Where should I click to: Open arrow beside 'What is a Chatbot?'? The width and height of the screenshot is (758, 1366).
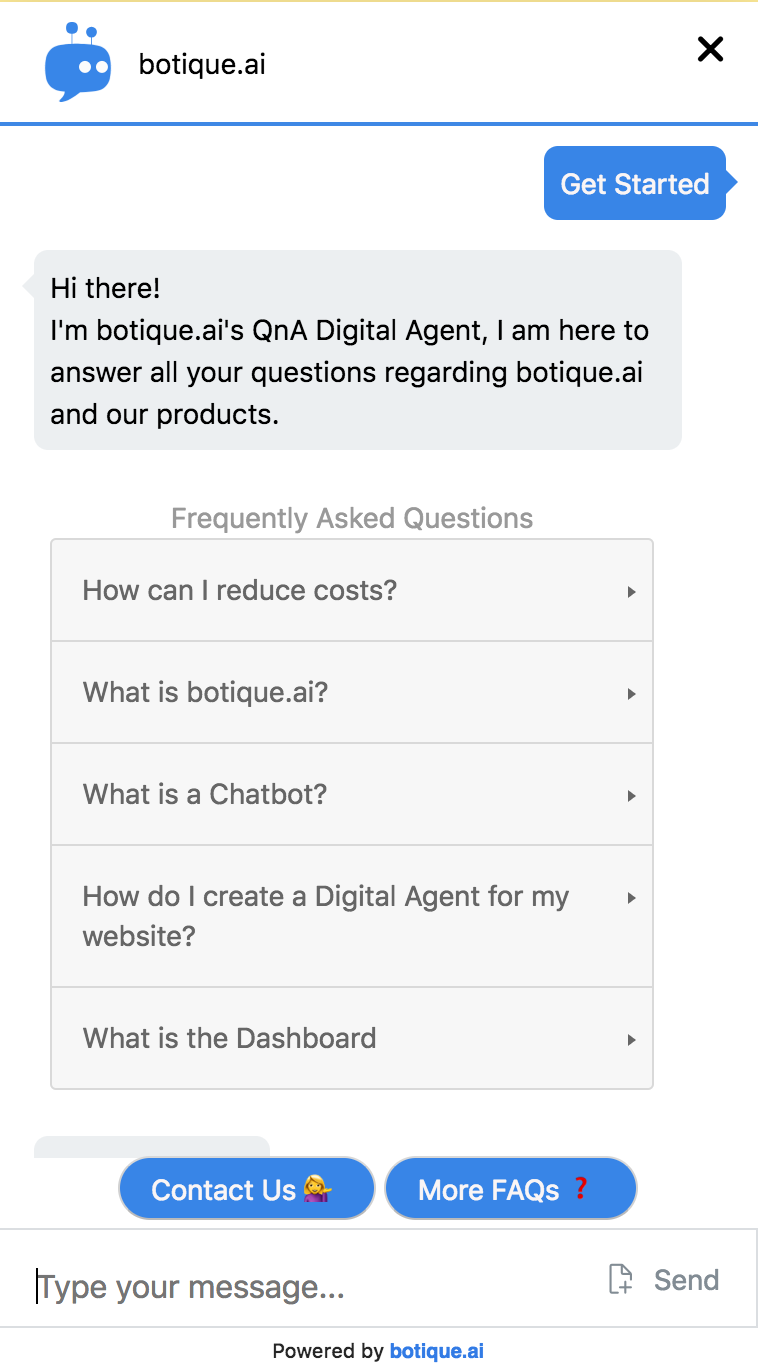pyautogui.click(x=631, y=796)
